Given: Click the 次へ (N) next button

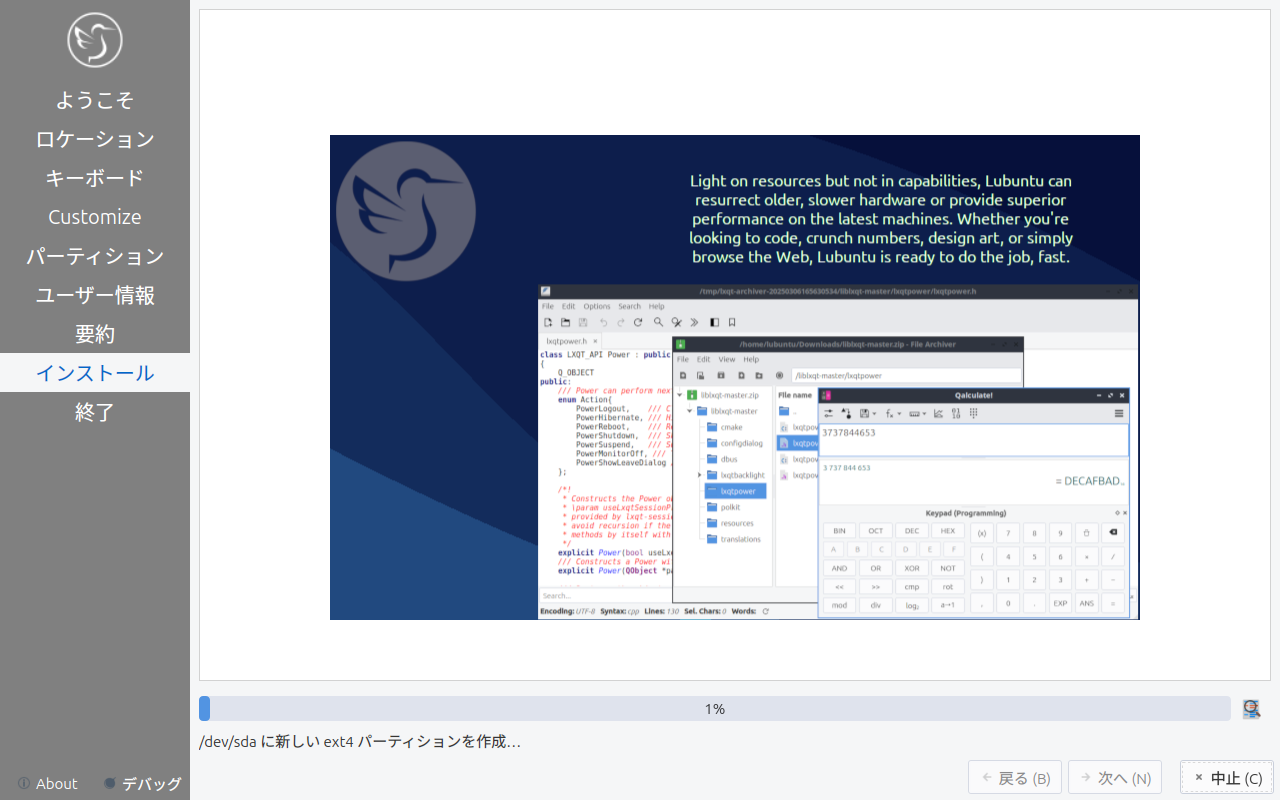Looking at the screenshot, I should click(1115, 778).
